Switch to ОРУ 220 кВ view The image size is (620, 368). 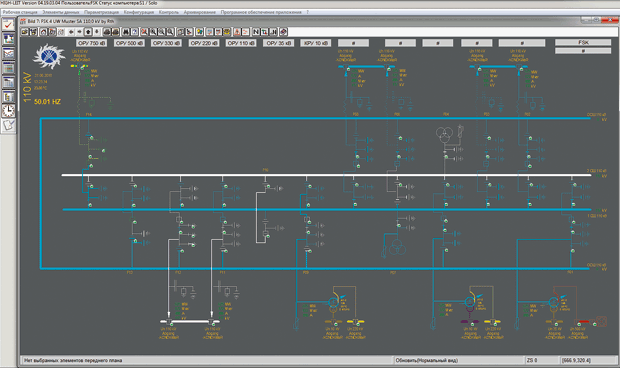click(204, 43)
